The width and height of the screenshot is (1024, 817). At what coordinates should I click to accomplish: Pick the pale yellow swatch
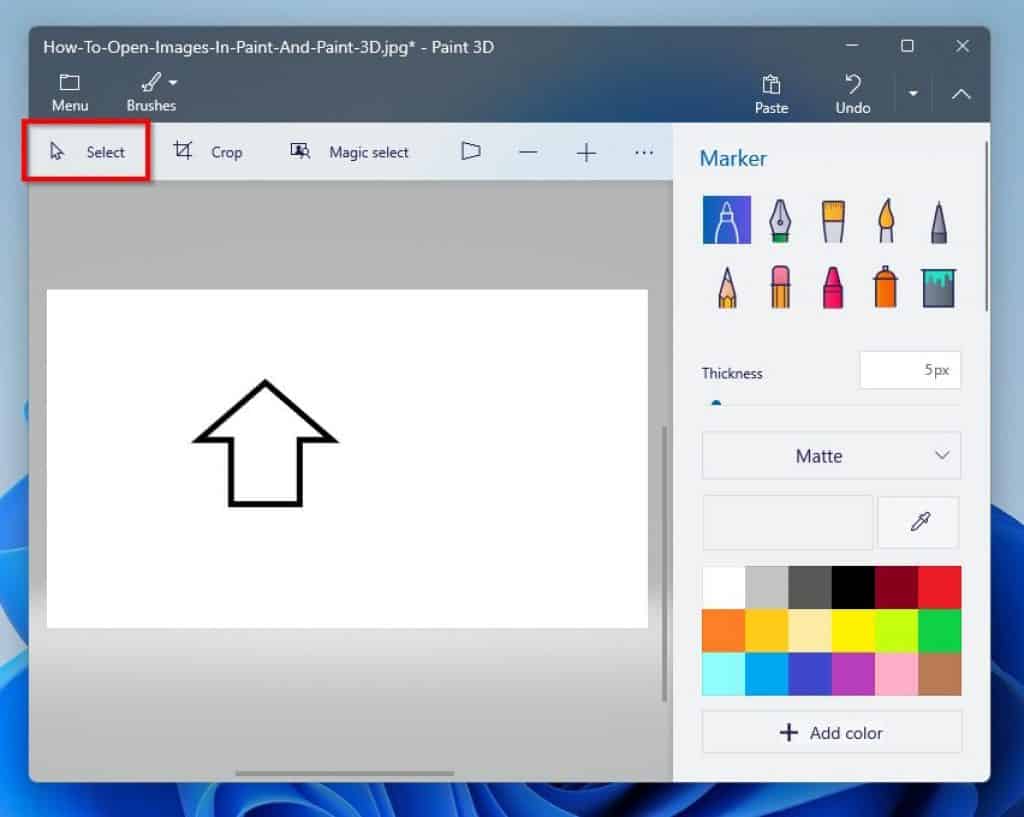tap(809, 630)
